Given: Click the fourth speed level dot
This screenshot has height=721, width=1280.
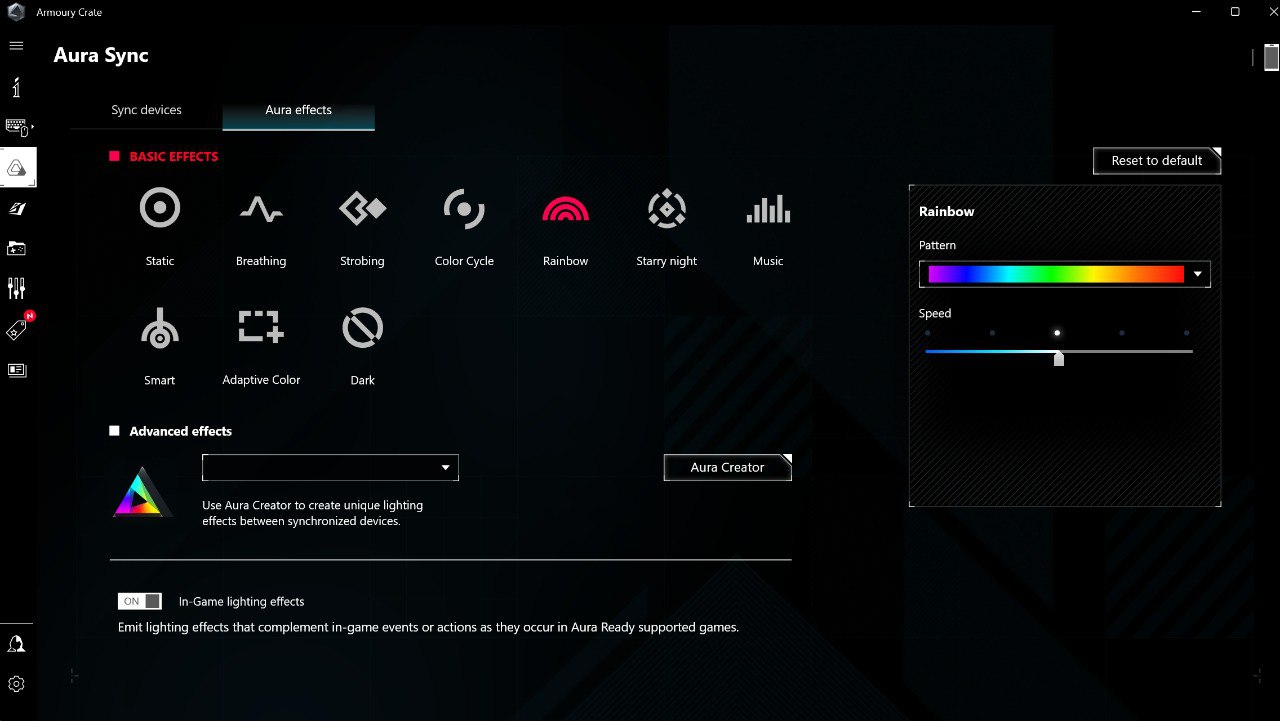Looking at the screenshot, I should click(x=1122, y=333).
